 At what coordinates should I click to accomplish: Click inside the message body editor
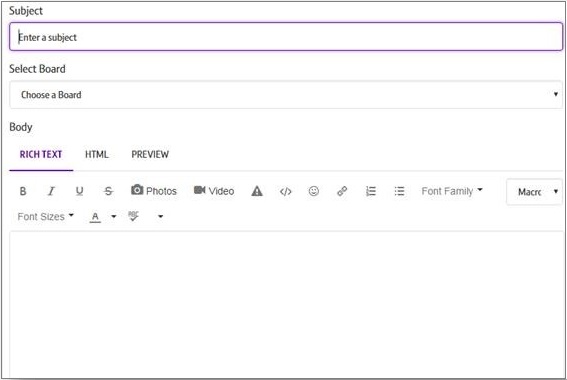[x=286, y=304]
